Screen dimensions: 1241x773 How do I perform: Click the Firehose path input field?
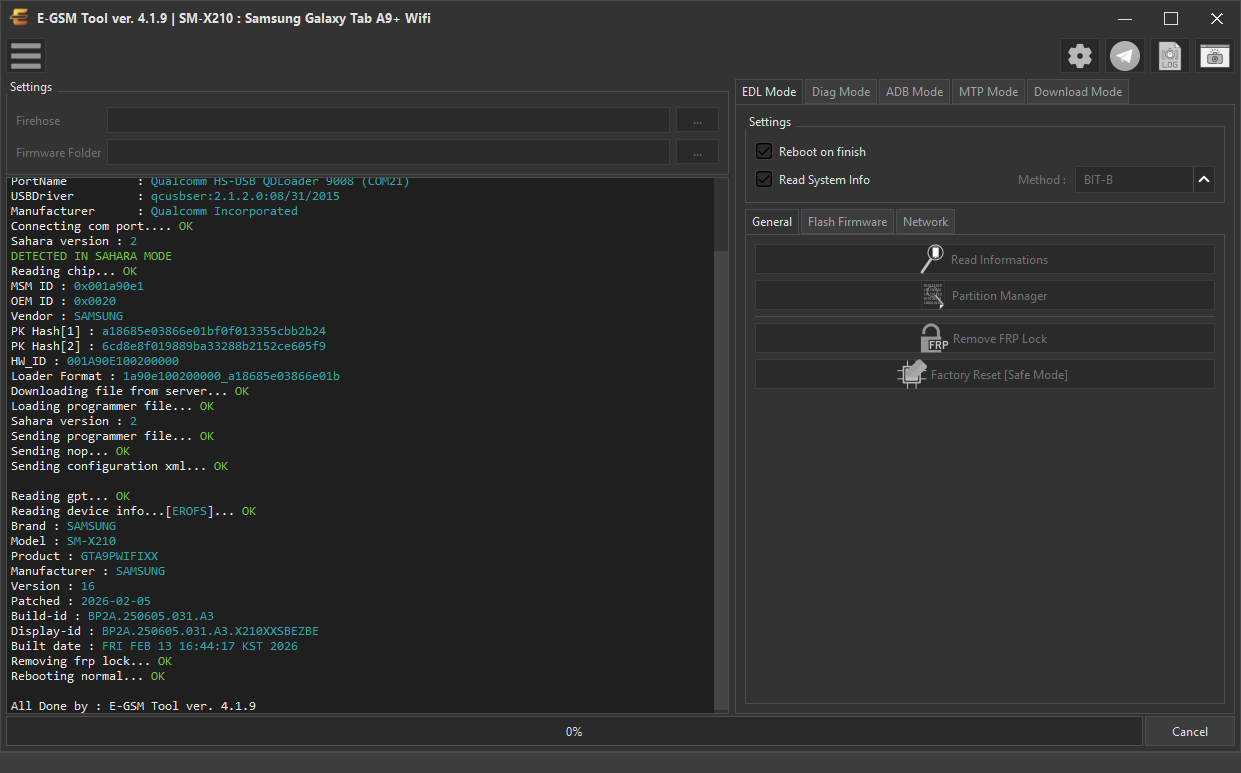point(388,120)
